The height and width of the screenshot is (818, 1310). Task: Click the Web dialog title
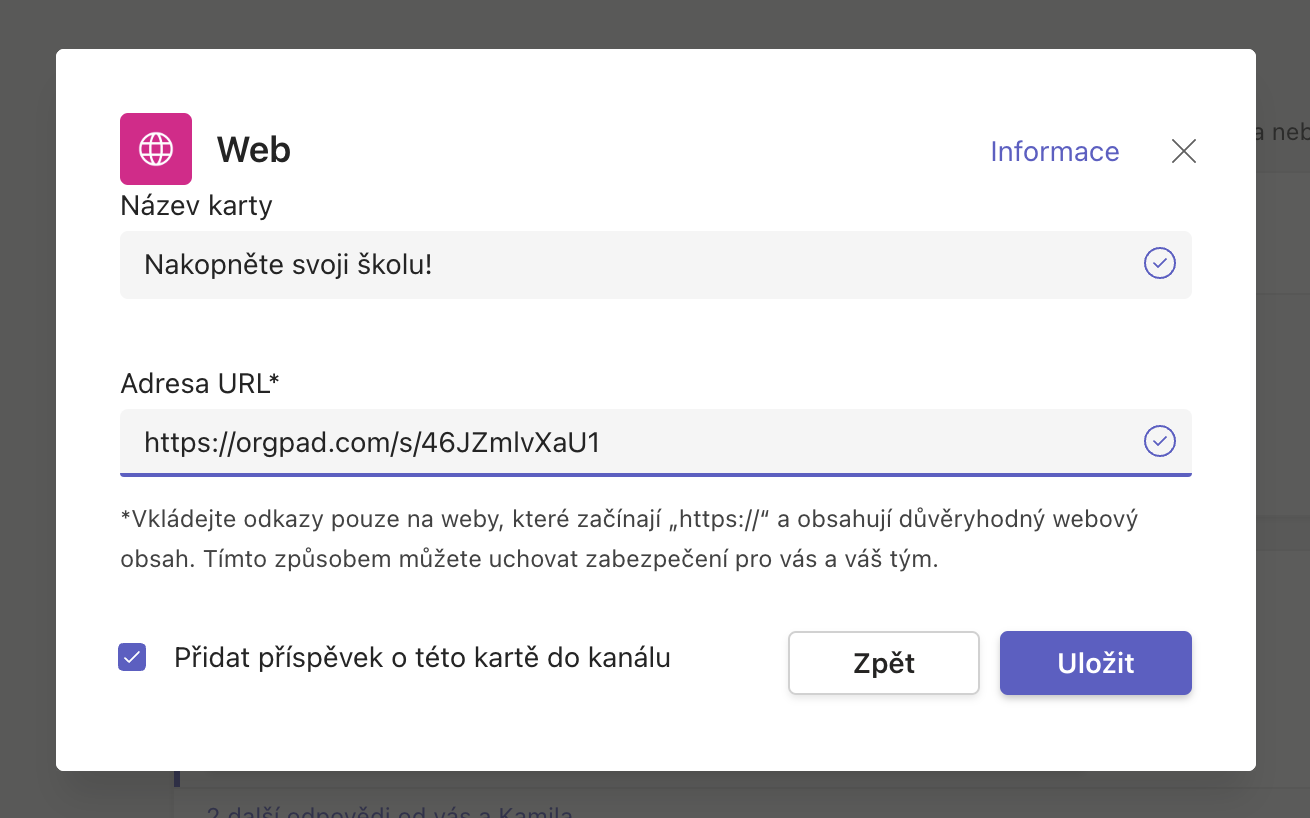253,148
